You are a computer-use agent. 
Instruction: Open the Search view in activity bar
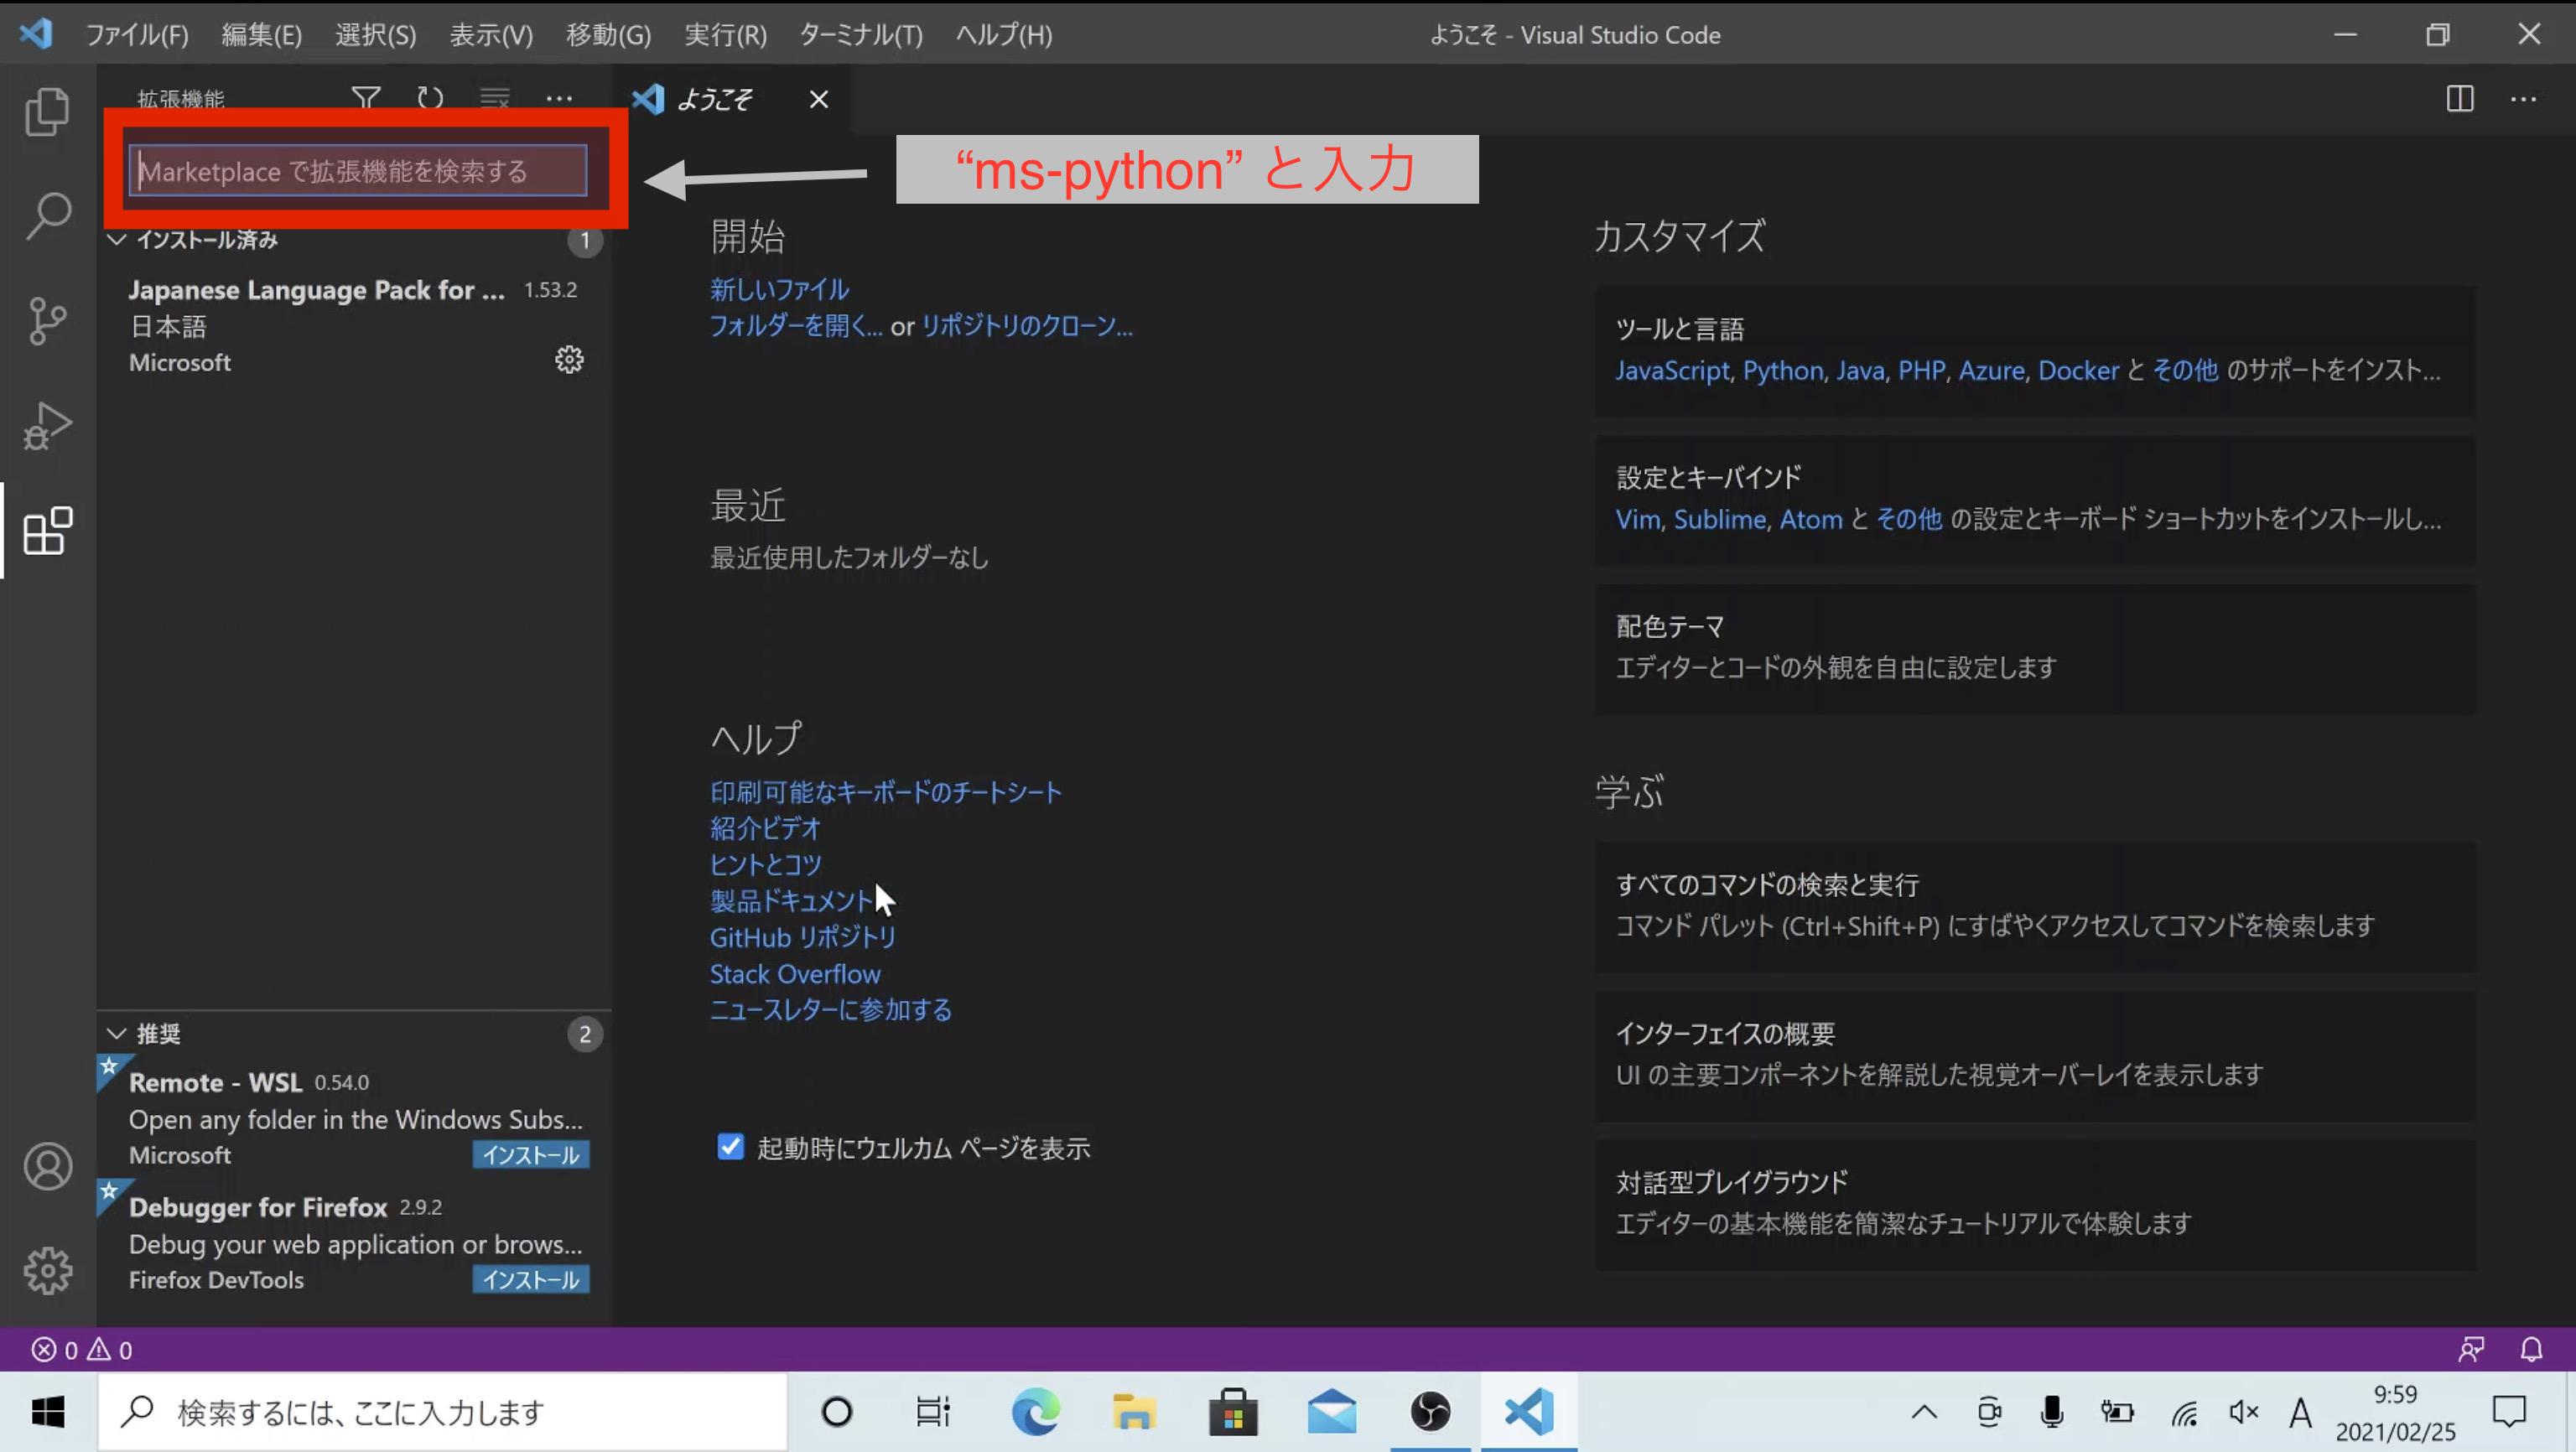[x=47, y=216]
